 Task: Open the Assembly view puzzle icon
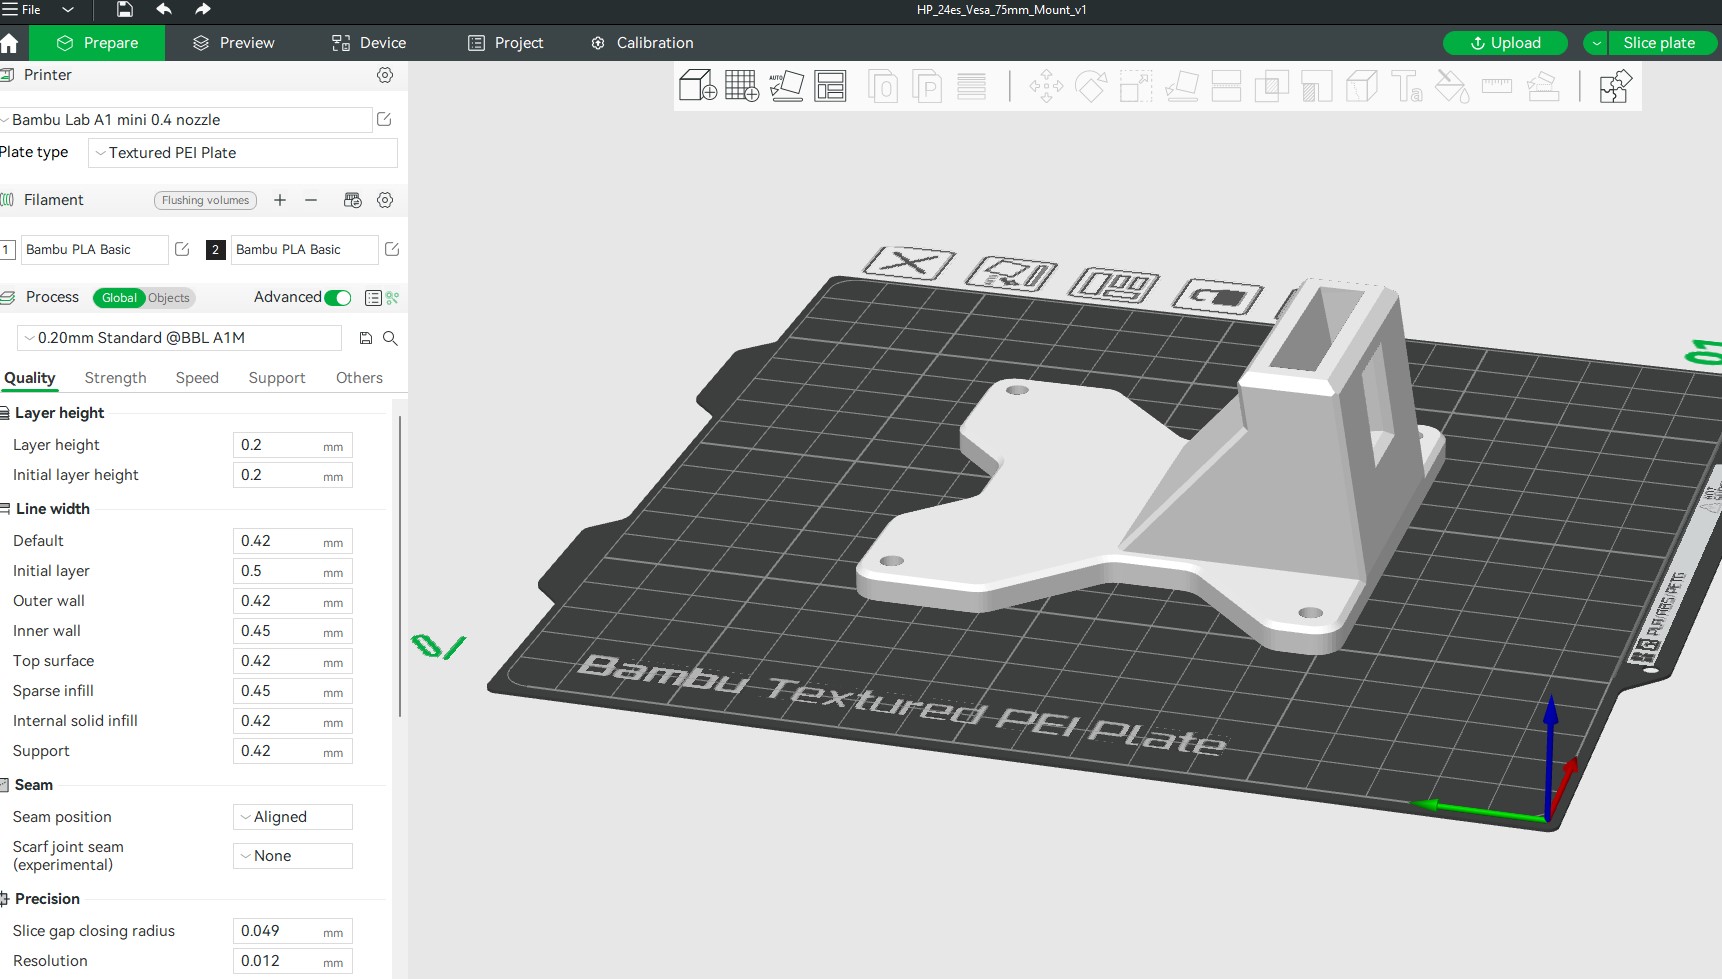[1615, 87]
